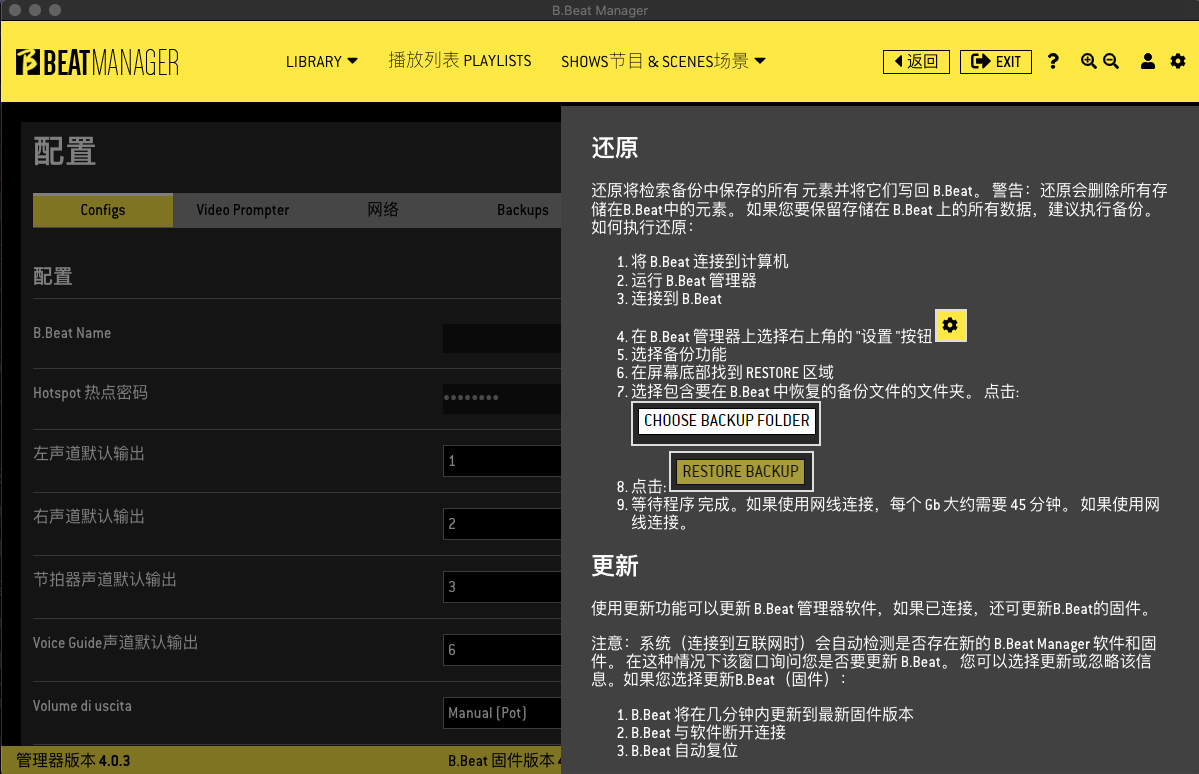
Task: Click the Voice Guide声道默认输出 field showing 6
Action: click(502, 650)
